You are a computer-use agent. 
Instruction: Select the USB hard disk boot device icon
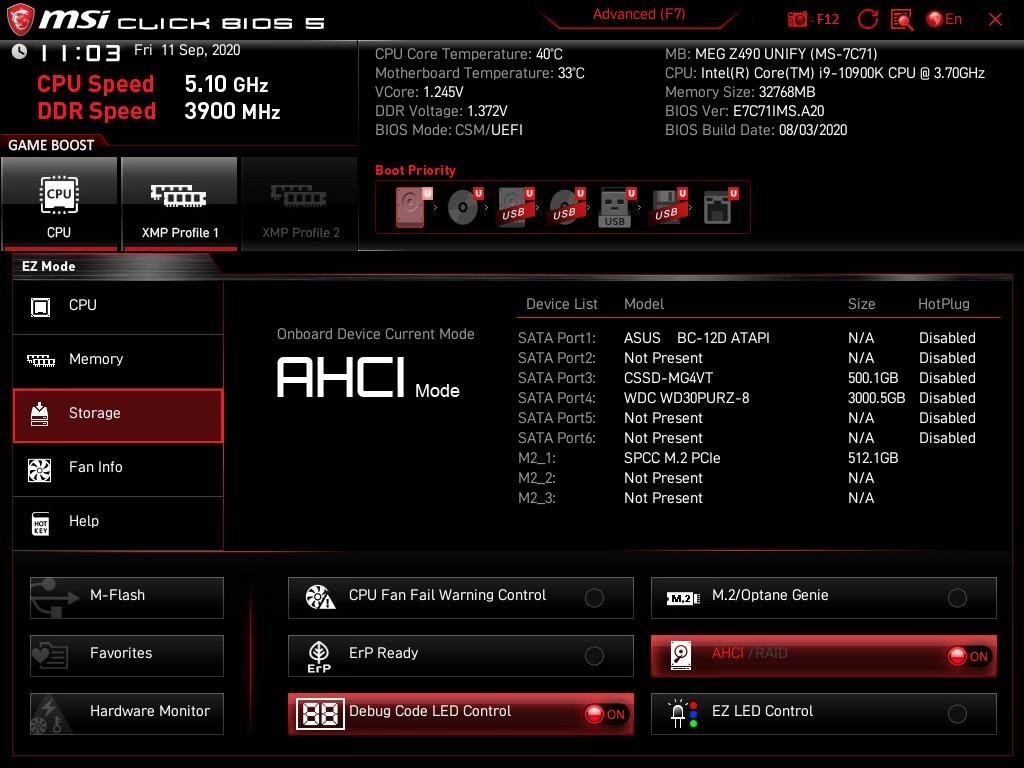516,207
